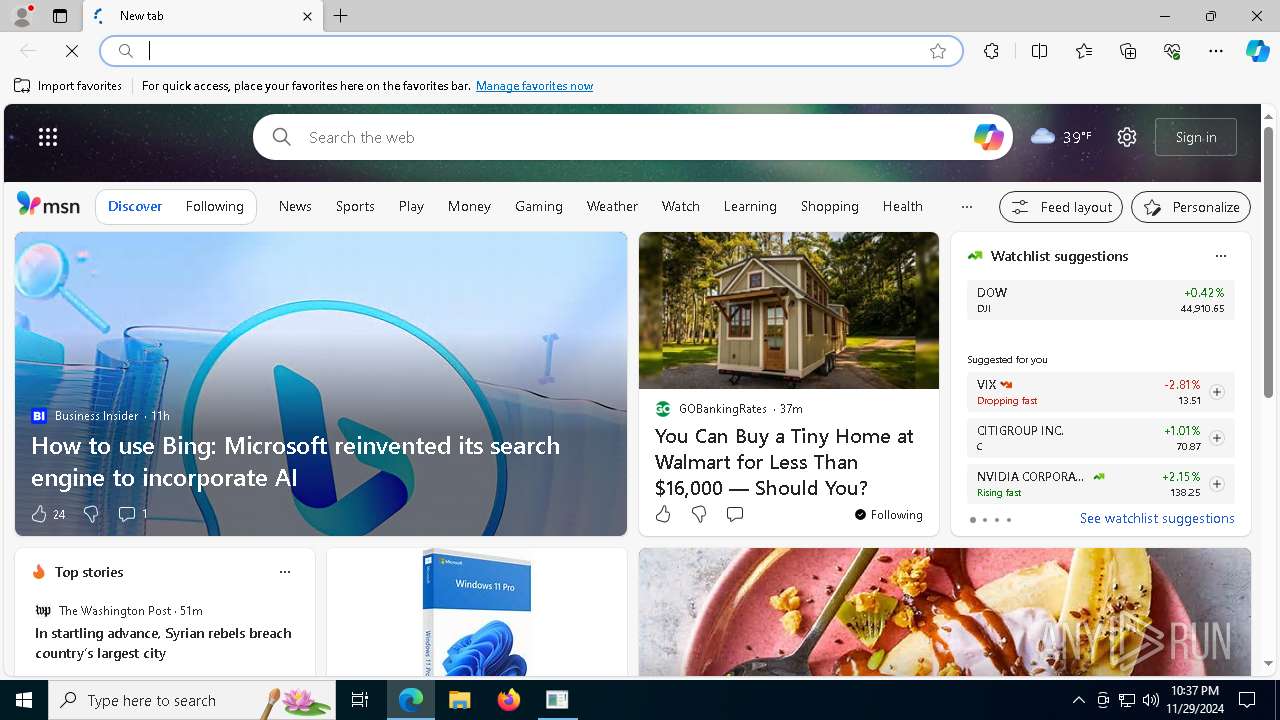Image resolution: width=1280 pixels, height=720 pixels.
Task: Open the weather 39°F widget
Action: pos(1061,137)
